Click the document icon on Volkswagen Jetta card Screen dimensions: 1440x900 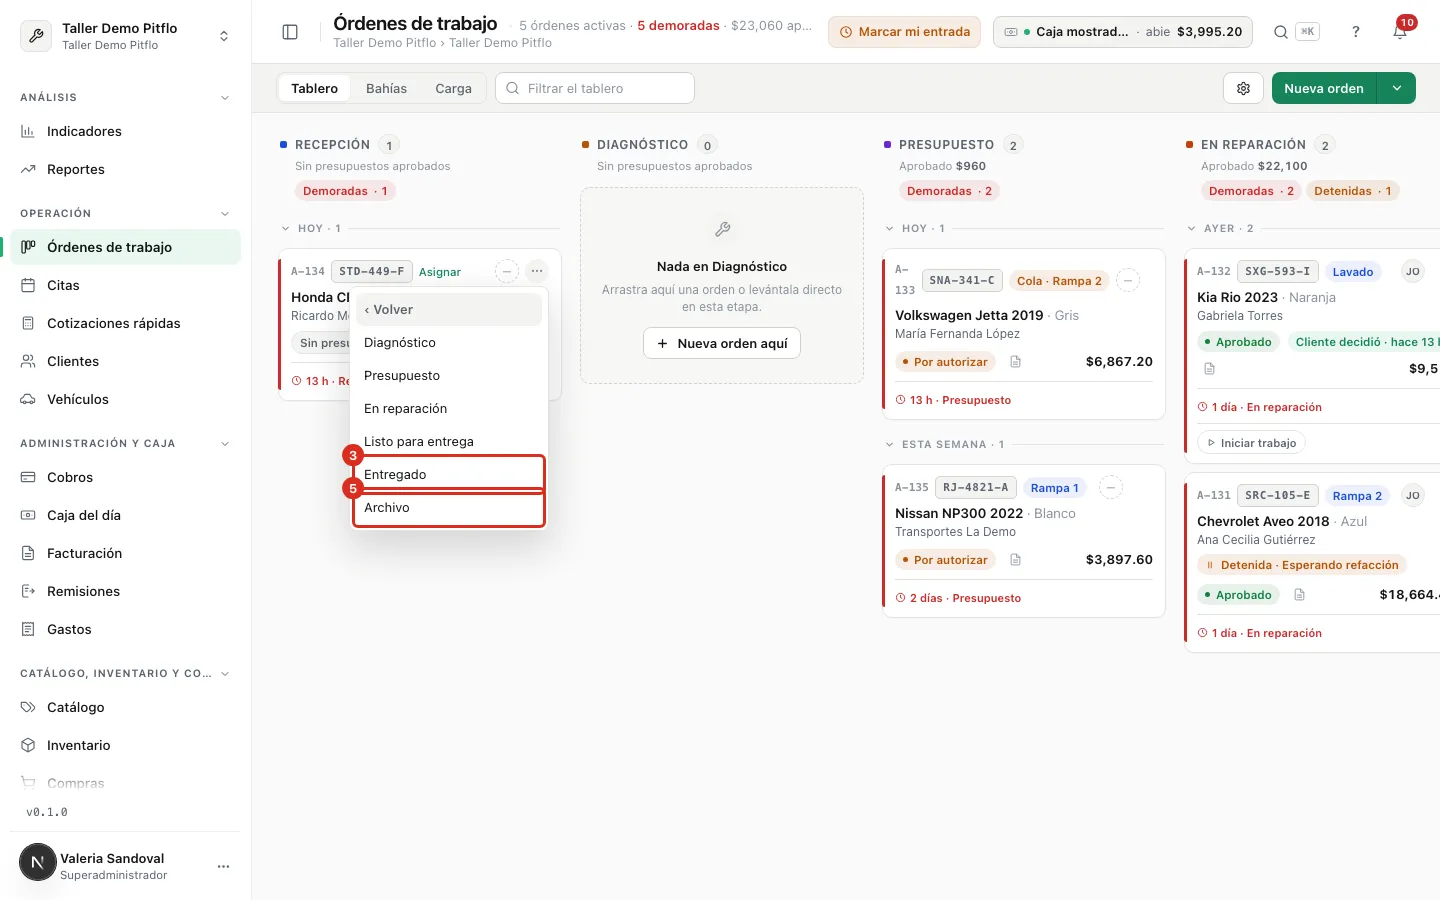[x=1015, y=362]
